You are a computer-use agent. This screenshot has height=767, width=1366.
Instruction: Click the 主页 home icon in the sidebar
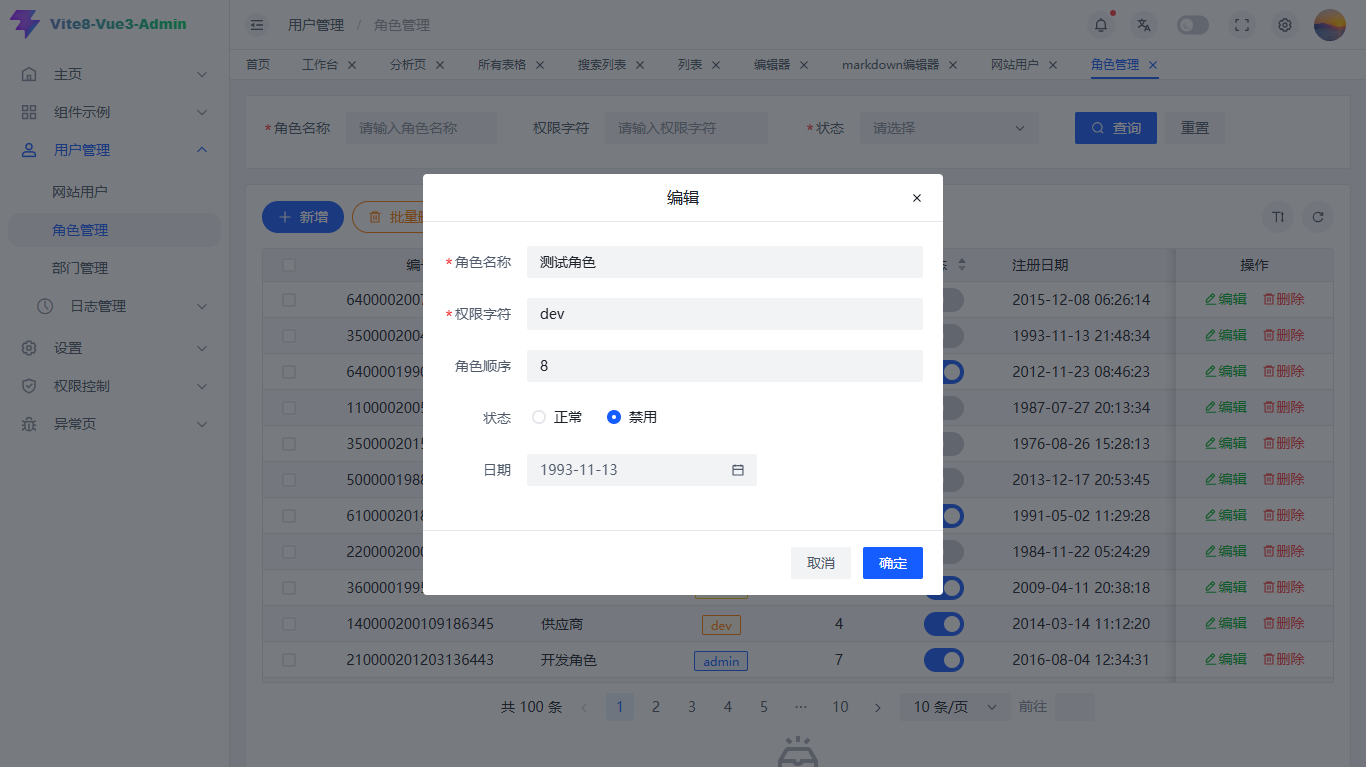(x=29, y=74)
